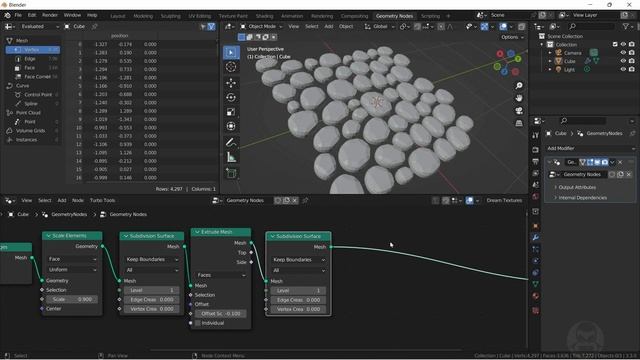Open the Face domain dropdown on Scale Elements

72,259
